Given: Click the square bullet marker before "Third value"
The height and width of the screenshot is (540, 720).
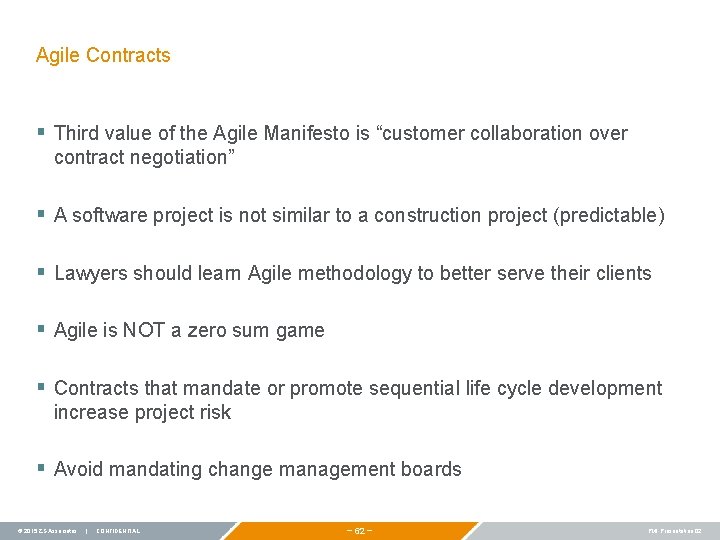Looking at the screenshot, I should 40,133.
